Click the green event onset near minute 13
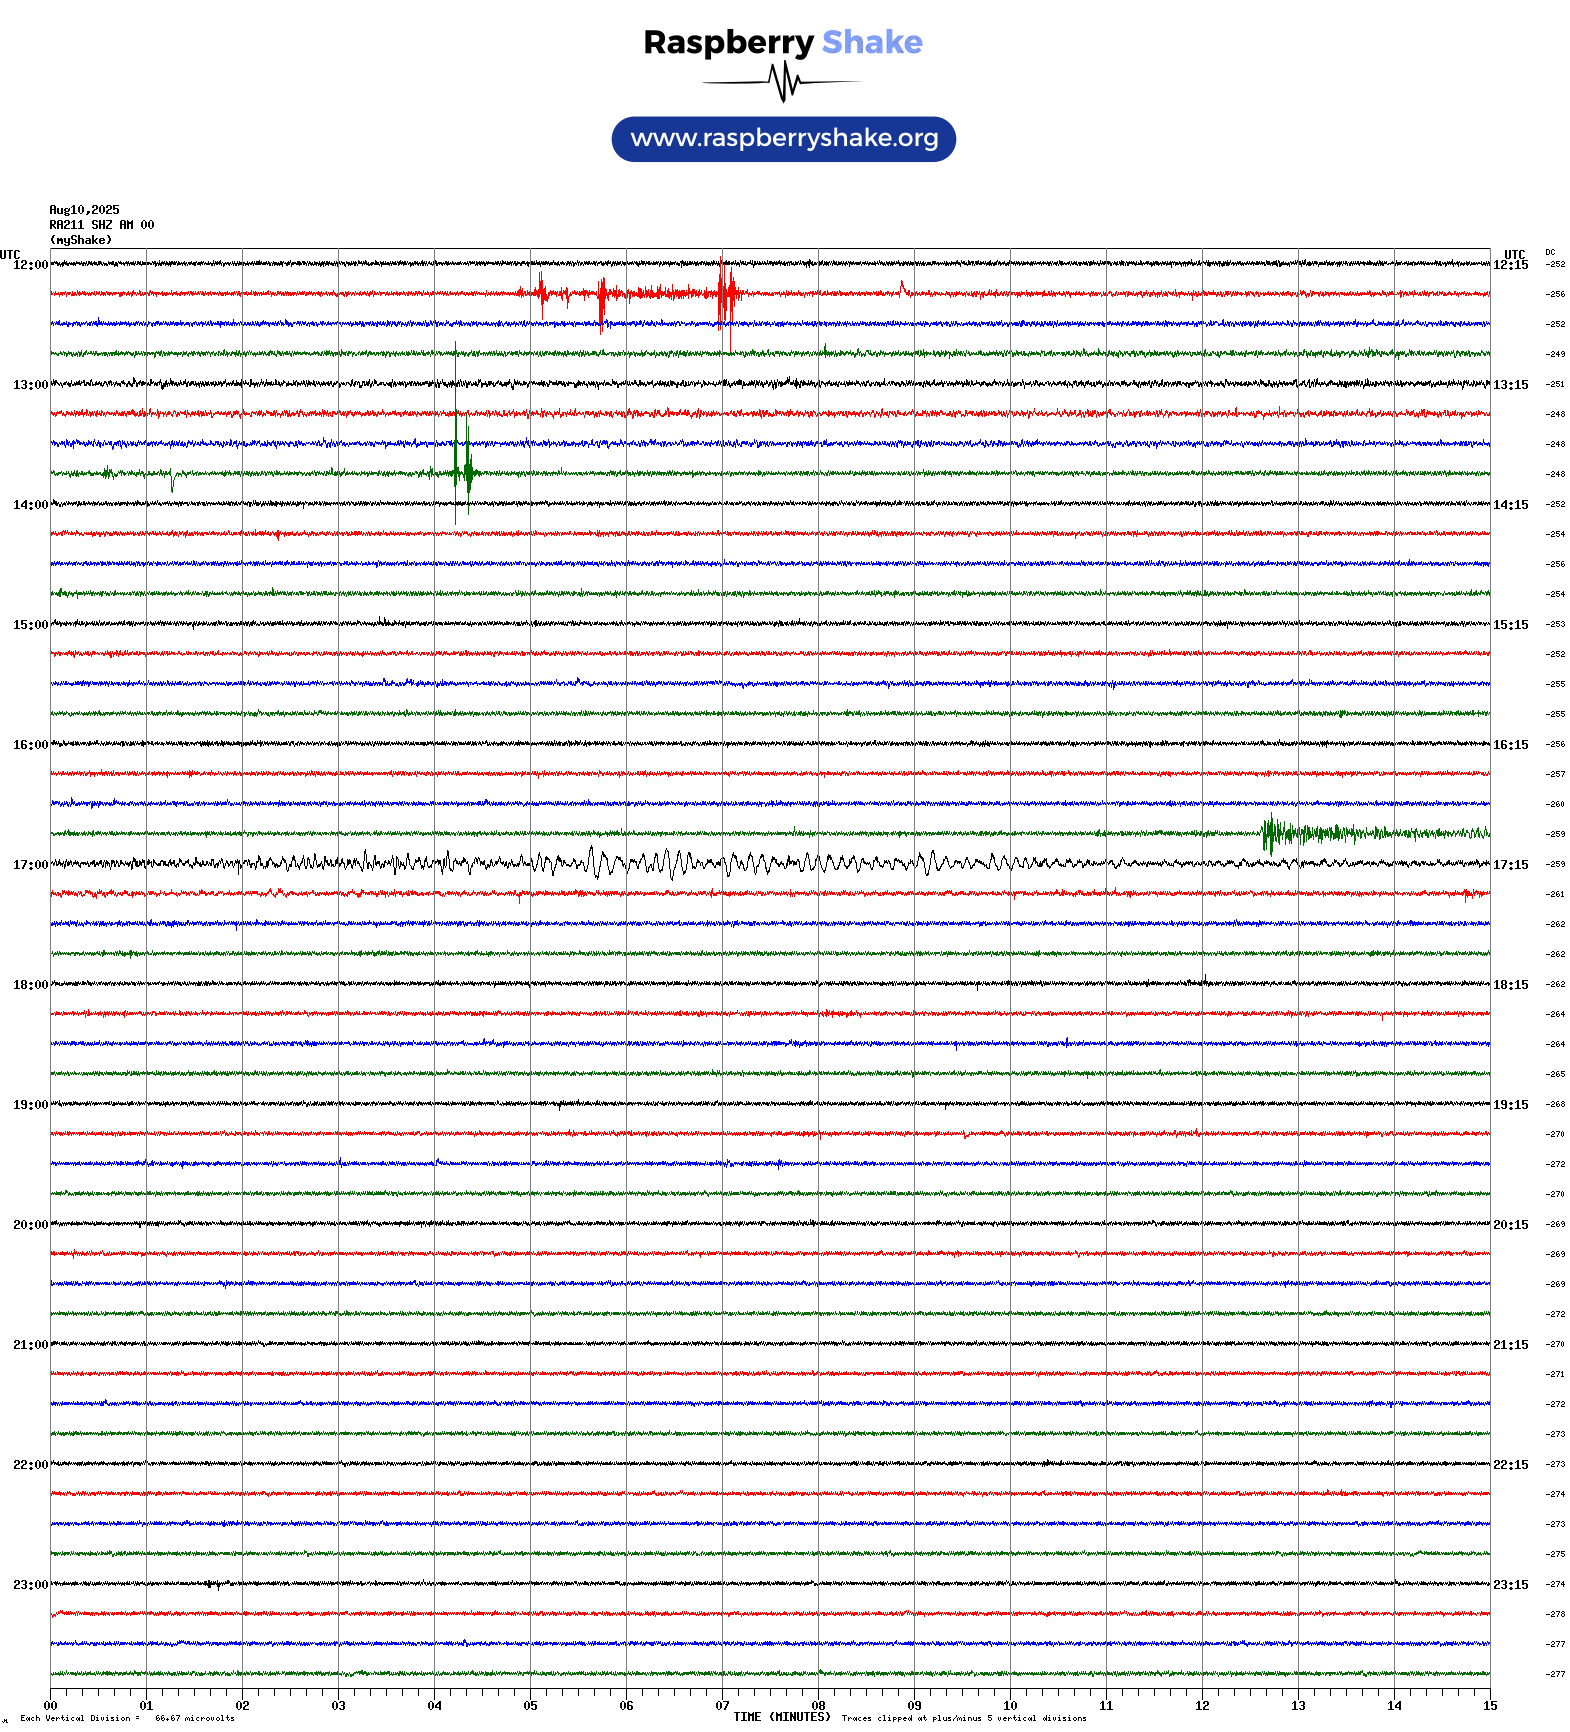Screen dimensions: 1570x1732 click(x=1270, y=832)
